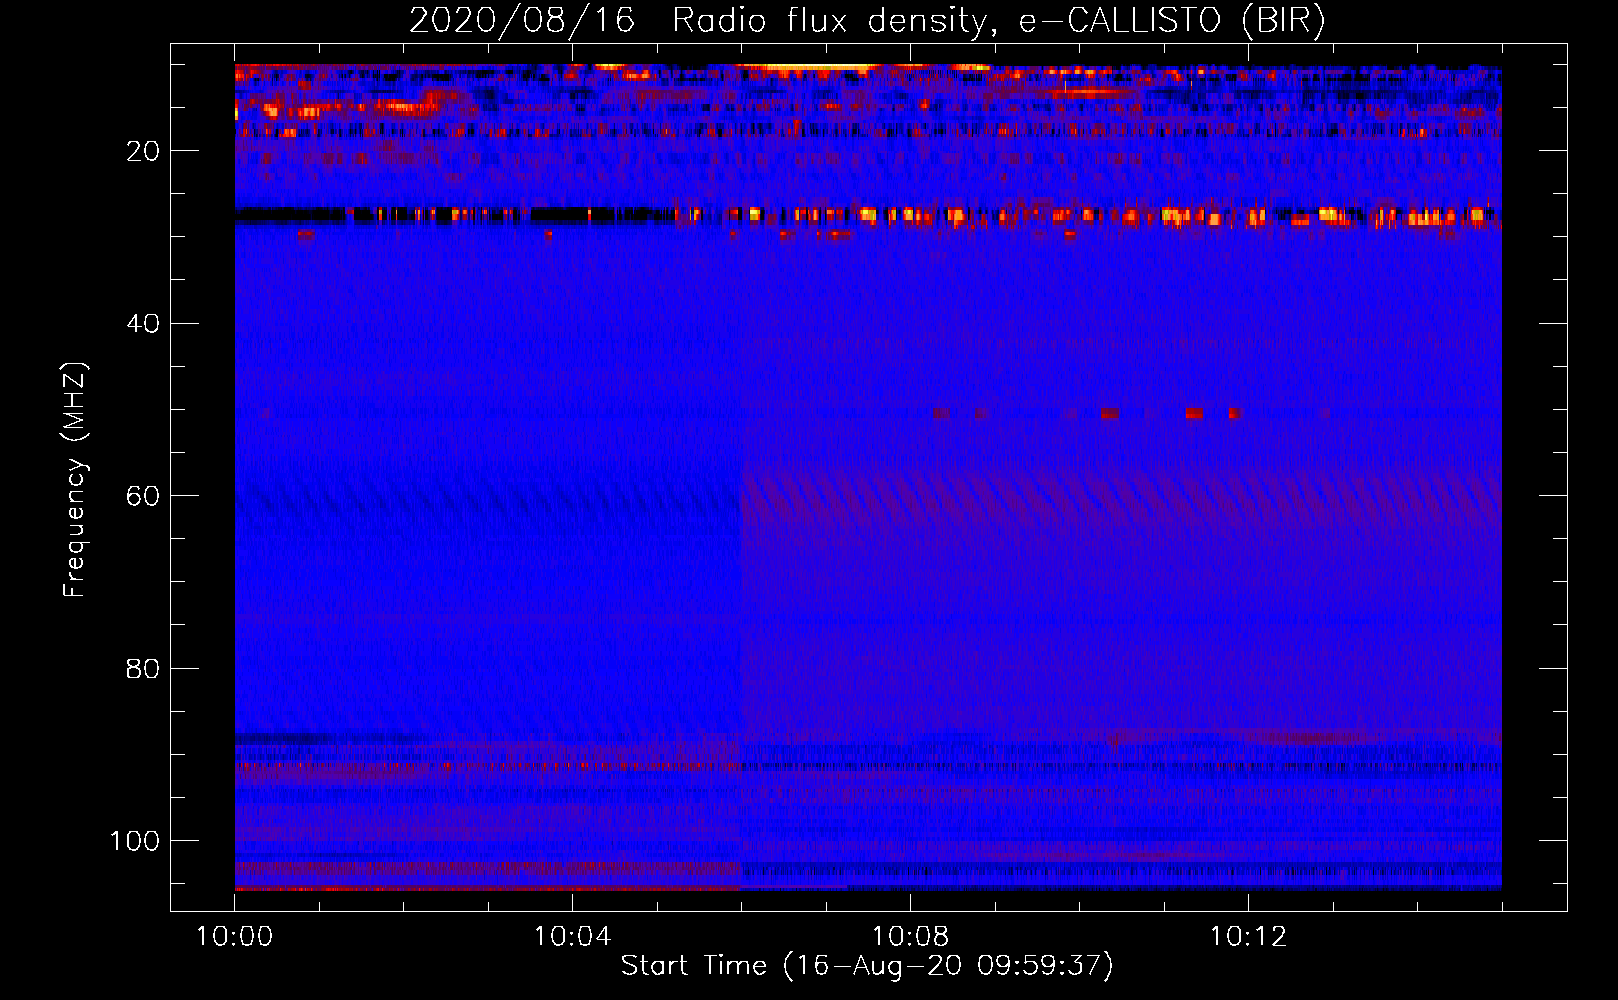Click the 20 MHz frequency tick label
Viewport: 1618px width, 1000px height.
pos(143,151)
